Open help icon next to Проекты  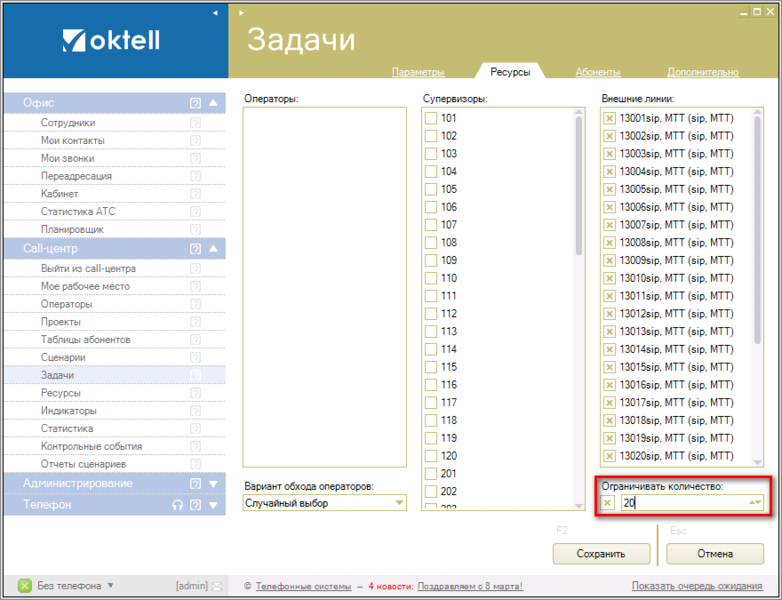(x=196, y=322)
